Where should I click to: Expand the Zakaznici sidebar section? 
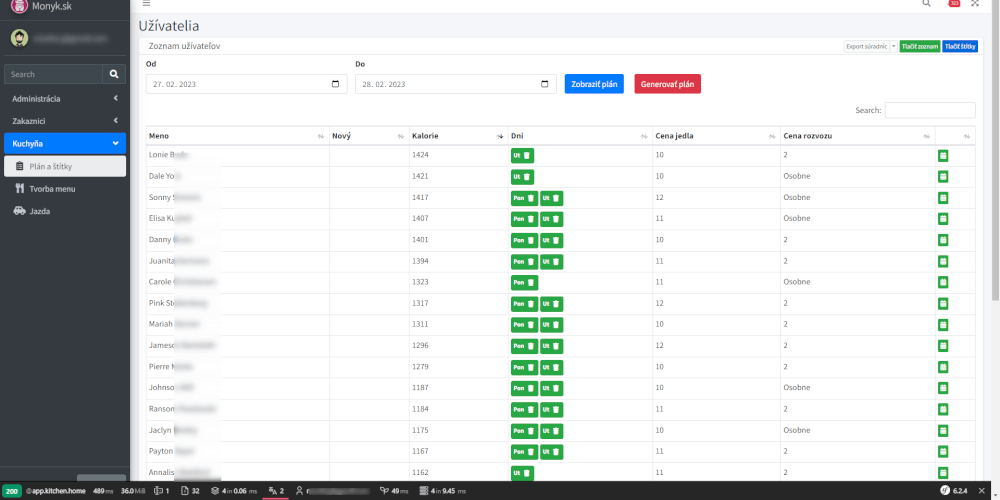tap(65, 121)
